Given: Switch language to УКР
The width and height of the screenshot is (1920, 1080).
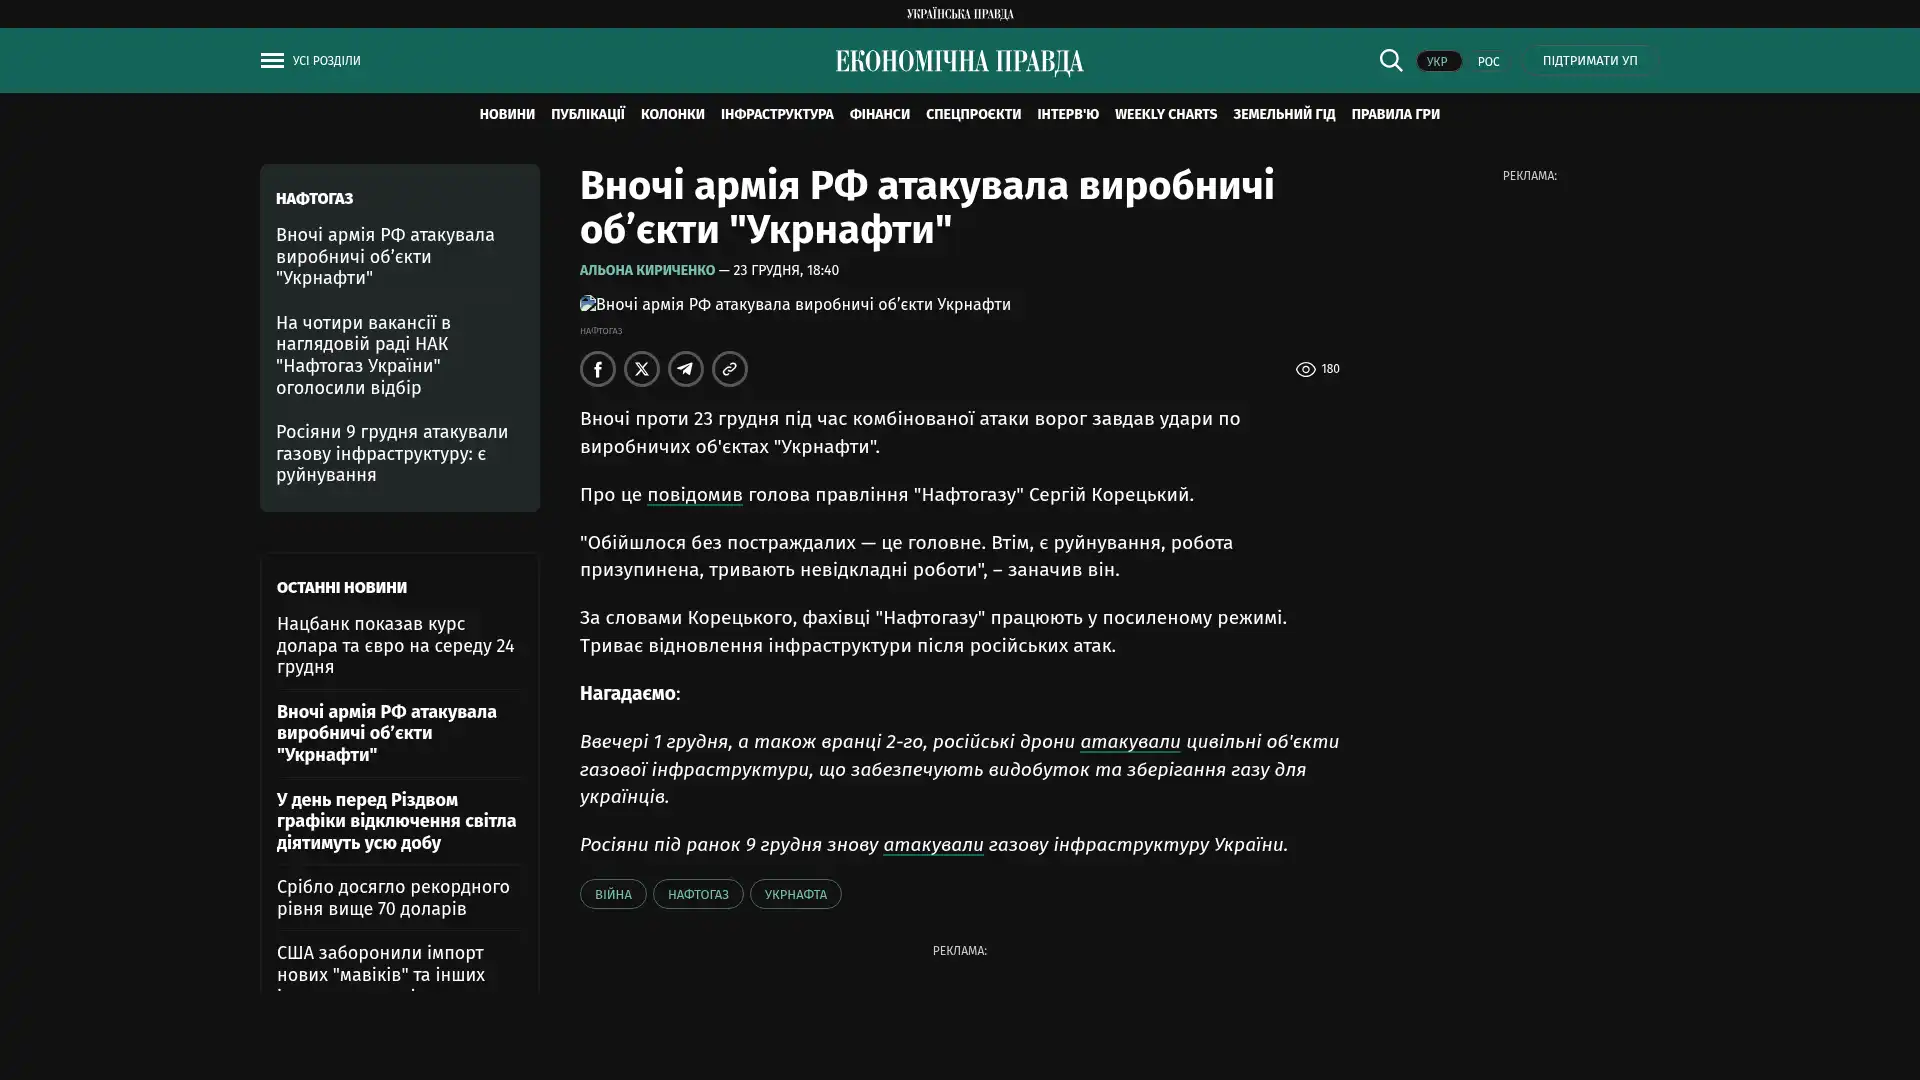Looking at the screenshot, I should click(1437, 62).
